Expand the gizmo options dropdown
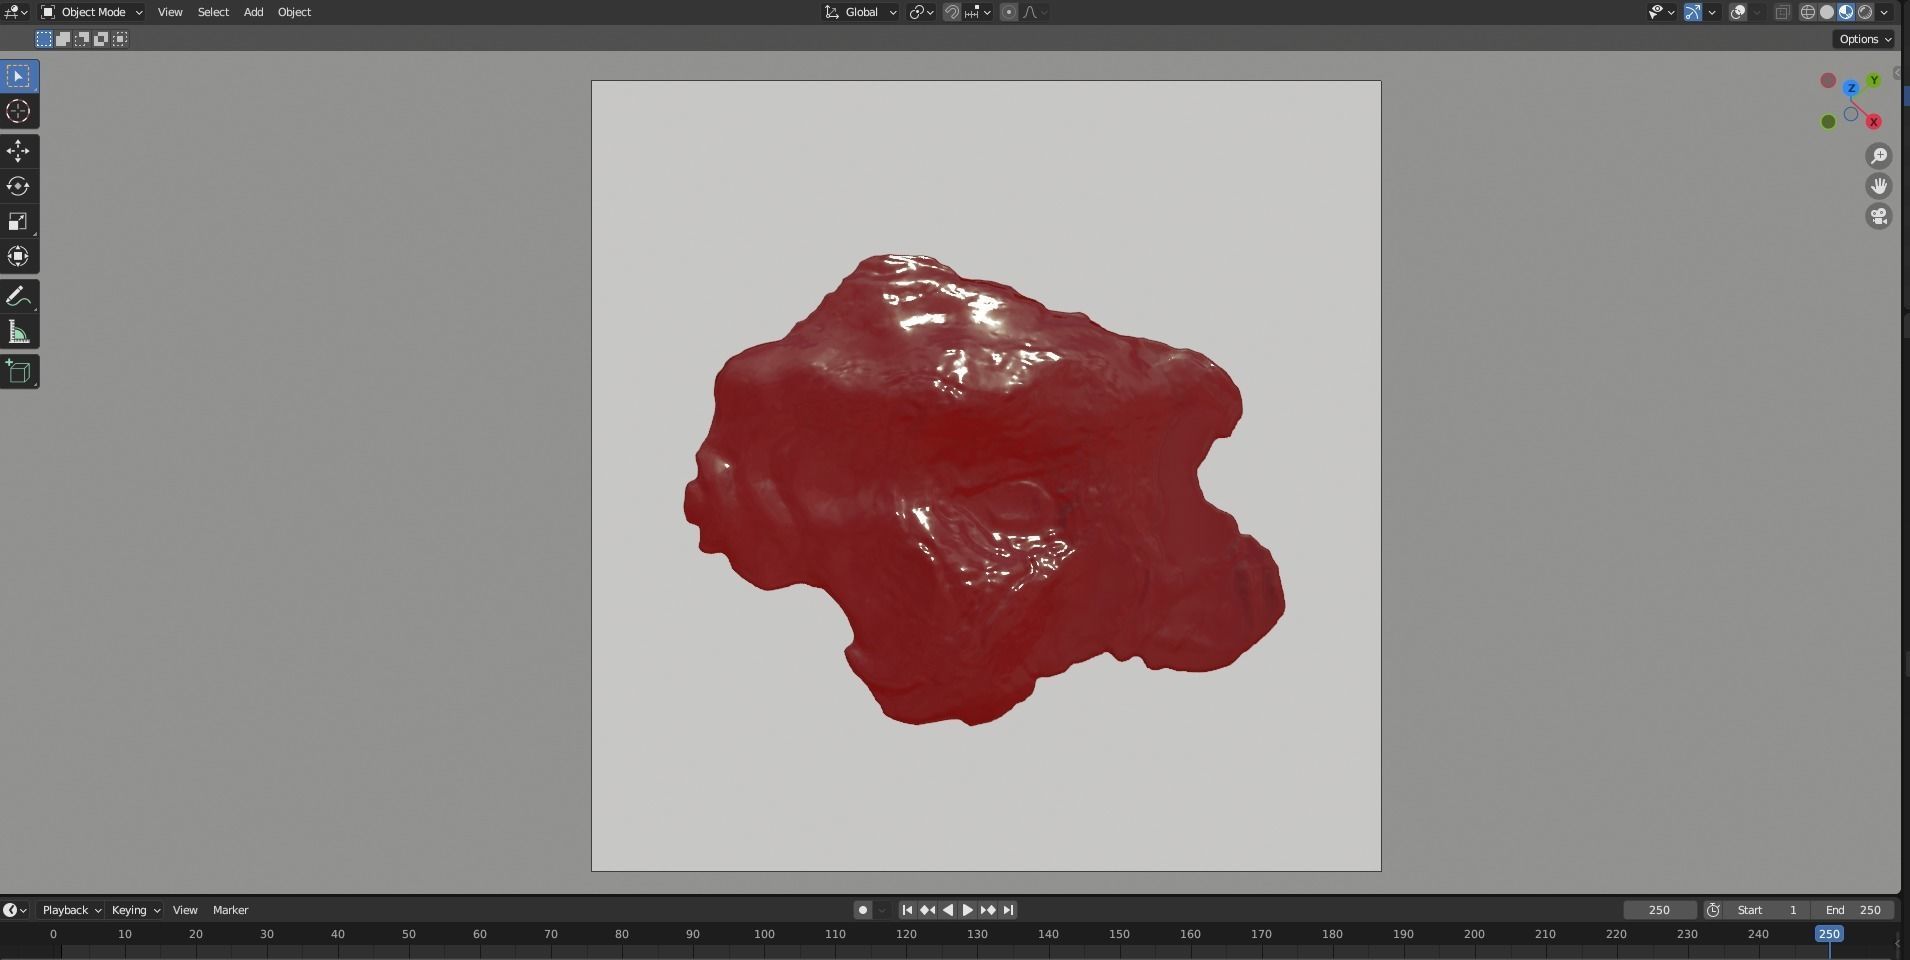 tap(1712, 12)
